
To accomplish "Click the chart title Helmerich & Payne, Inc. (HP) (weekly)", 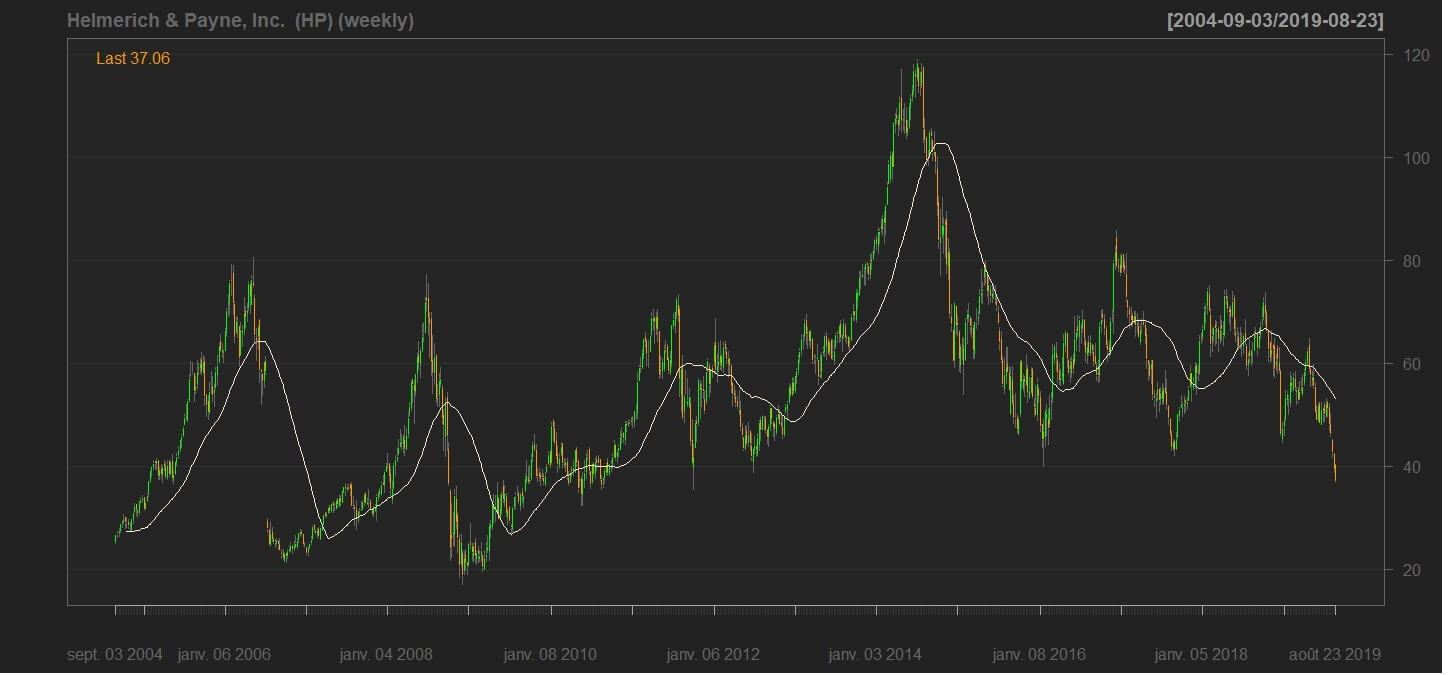I will [240, 21].
